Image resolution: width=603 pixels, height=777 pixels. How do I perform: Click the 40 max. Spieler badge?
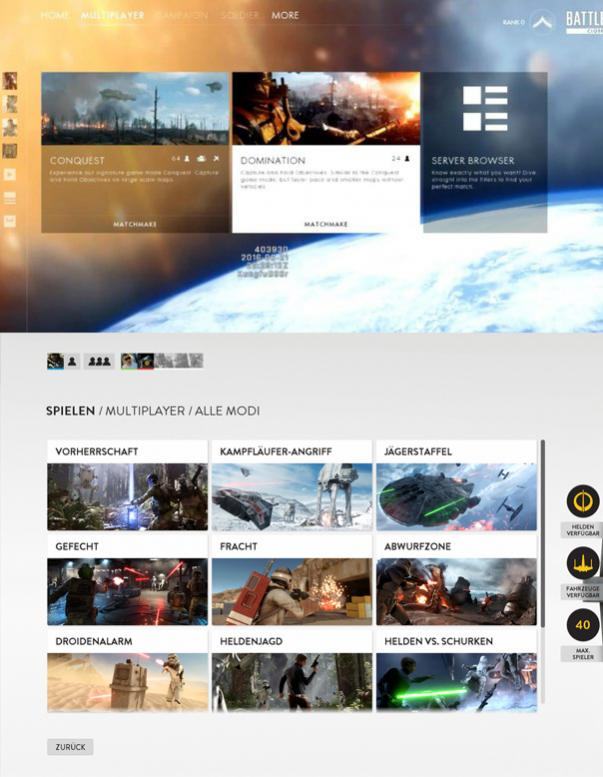(x=583, y=625)
